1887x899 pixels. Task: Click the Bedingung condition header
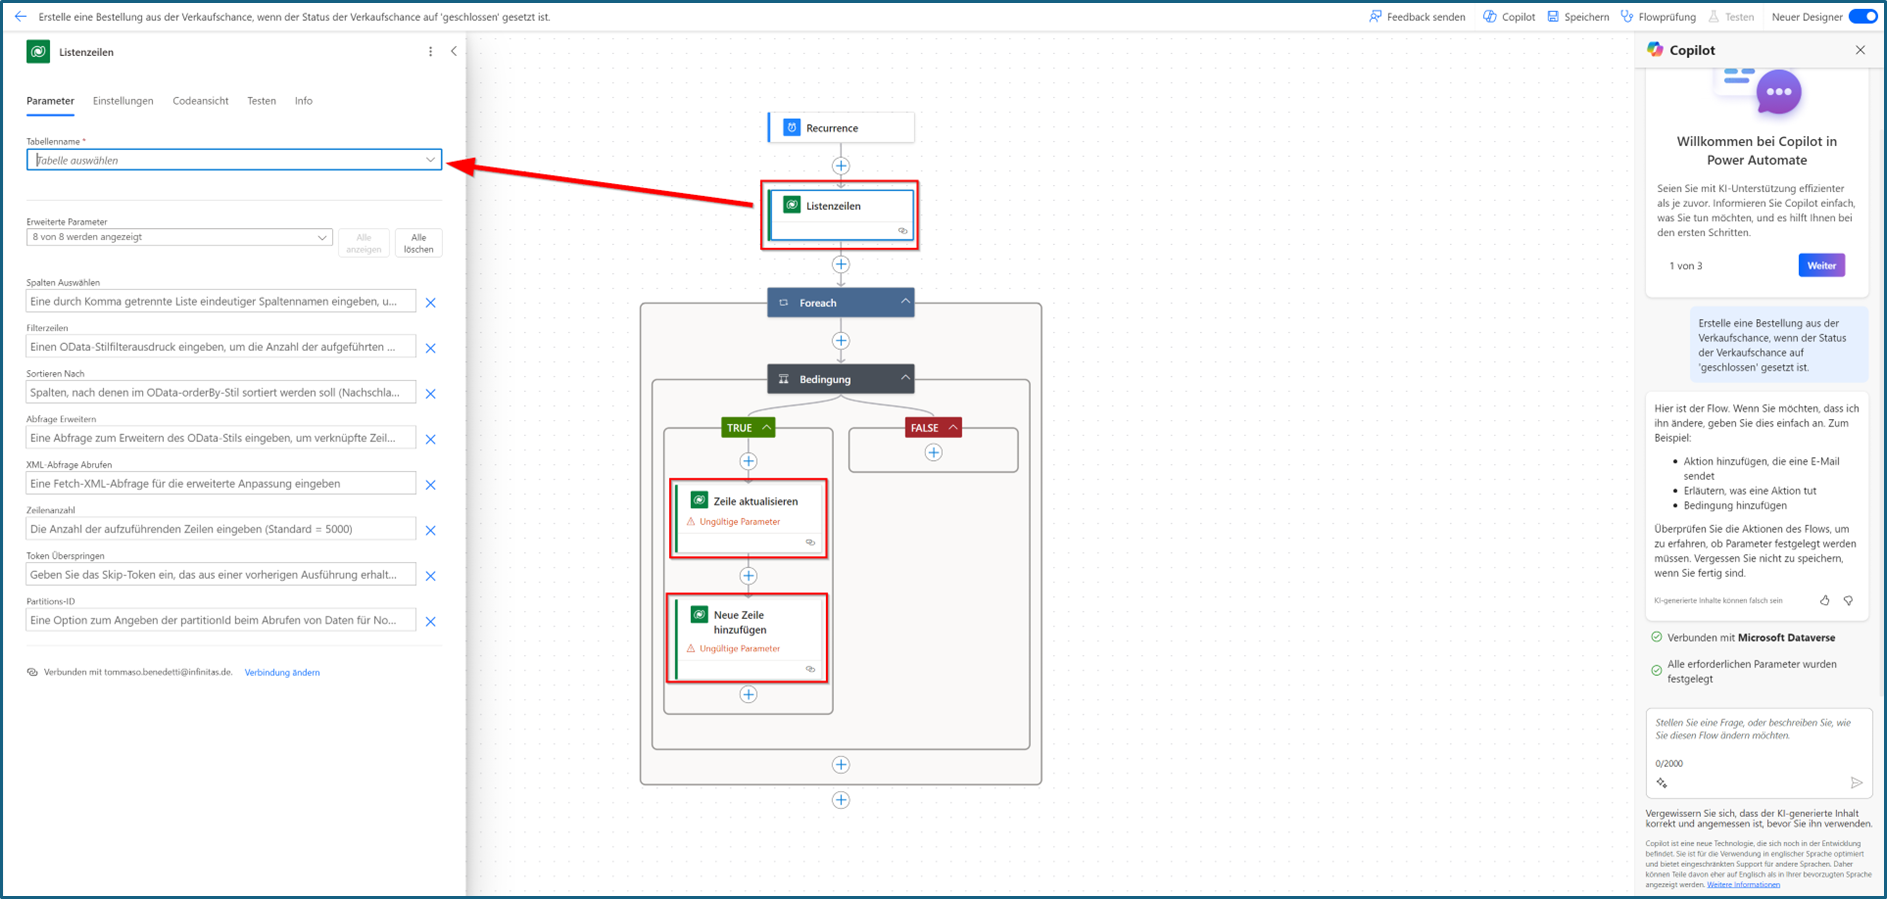point(841,378)
